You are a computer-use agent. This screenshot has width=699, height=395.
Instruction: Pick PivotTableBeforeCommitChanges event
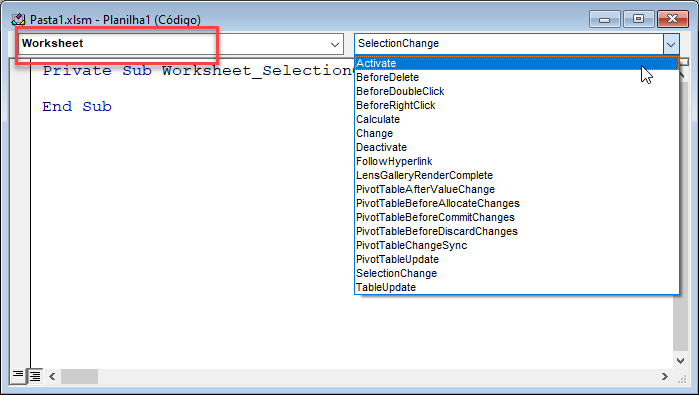[x=517, y=218]
